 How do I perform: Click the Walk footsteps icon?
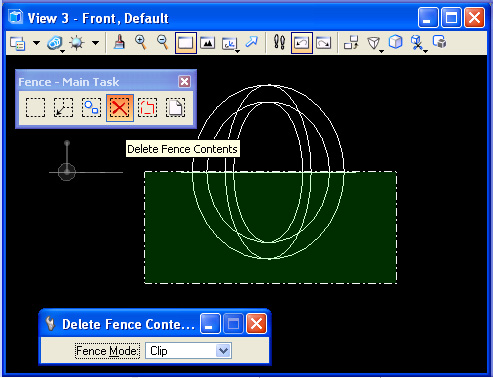click(x=279, y=43)
